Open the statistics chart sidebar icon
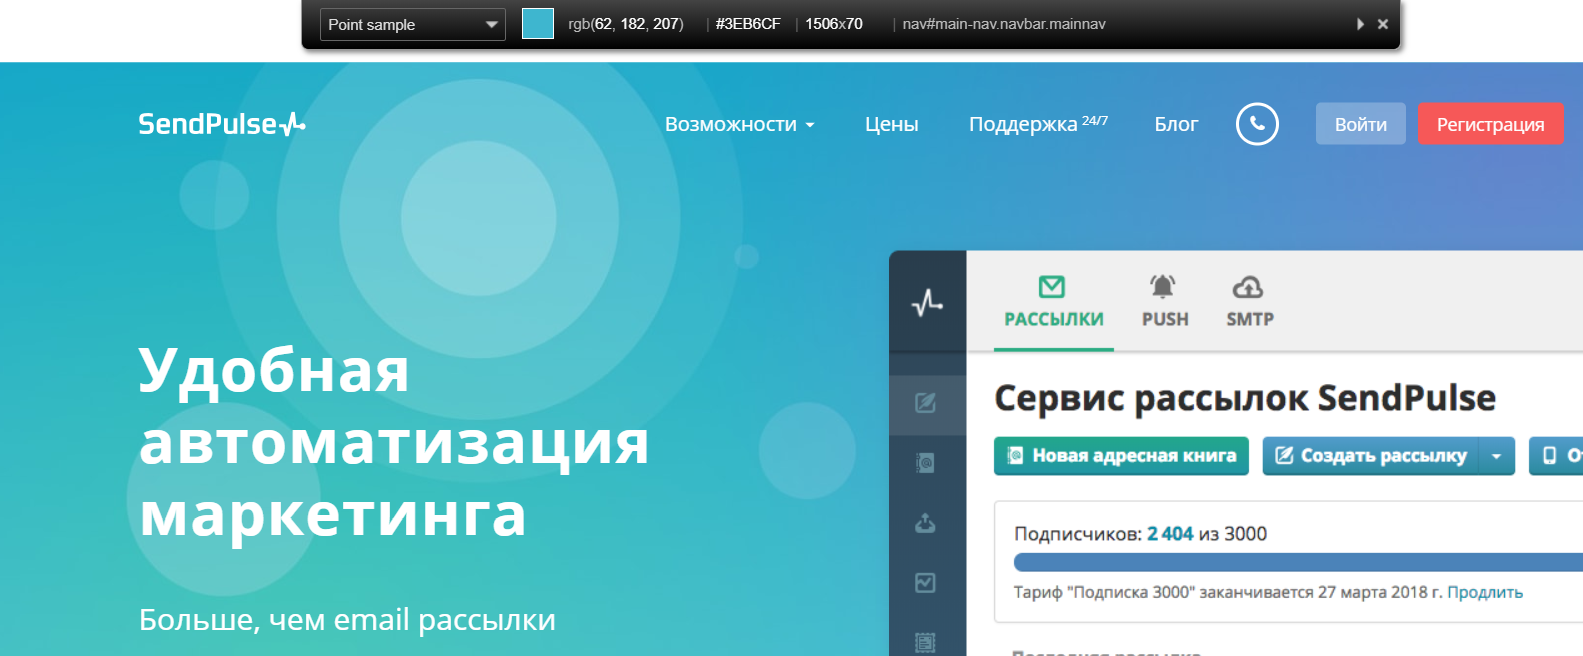 point(926,583)
